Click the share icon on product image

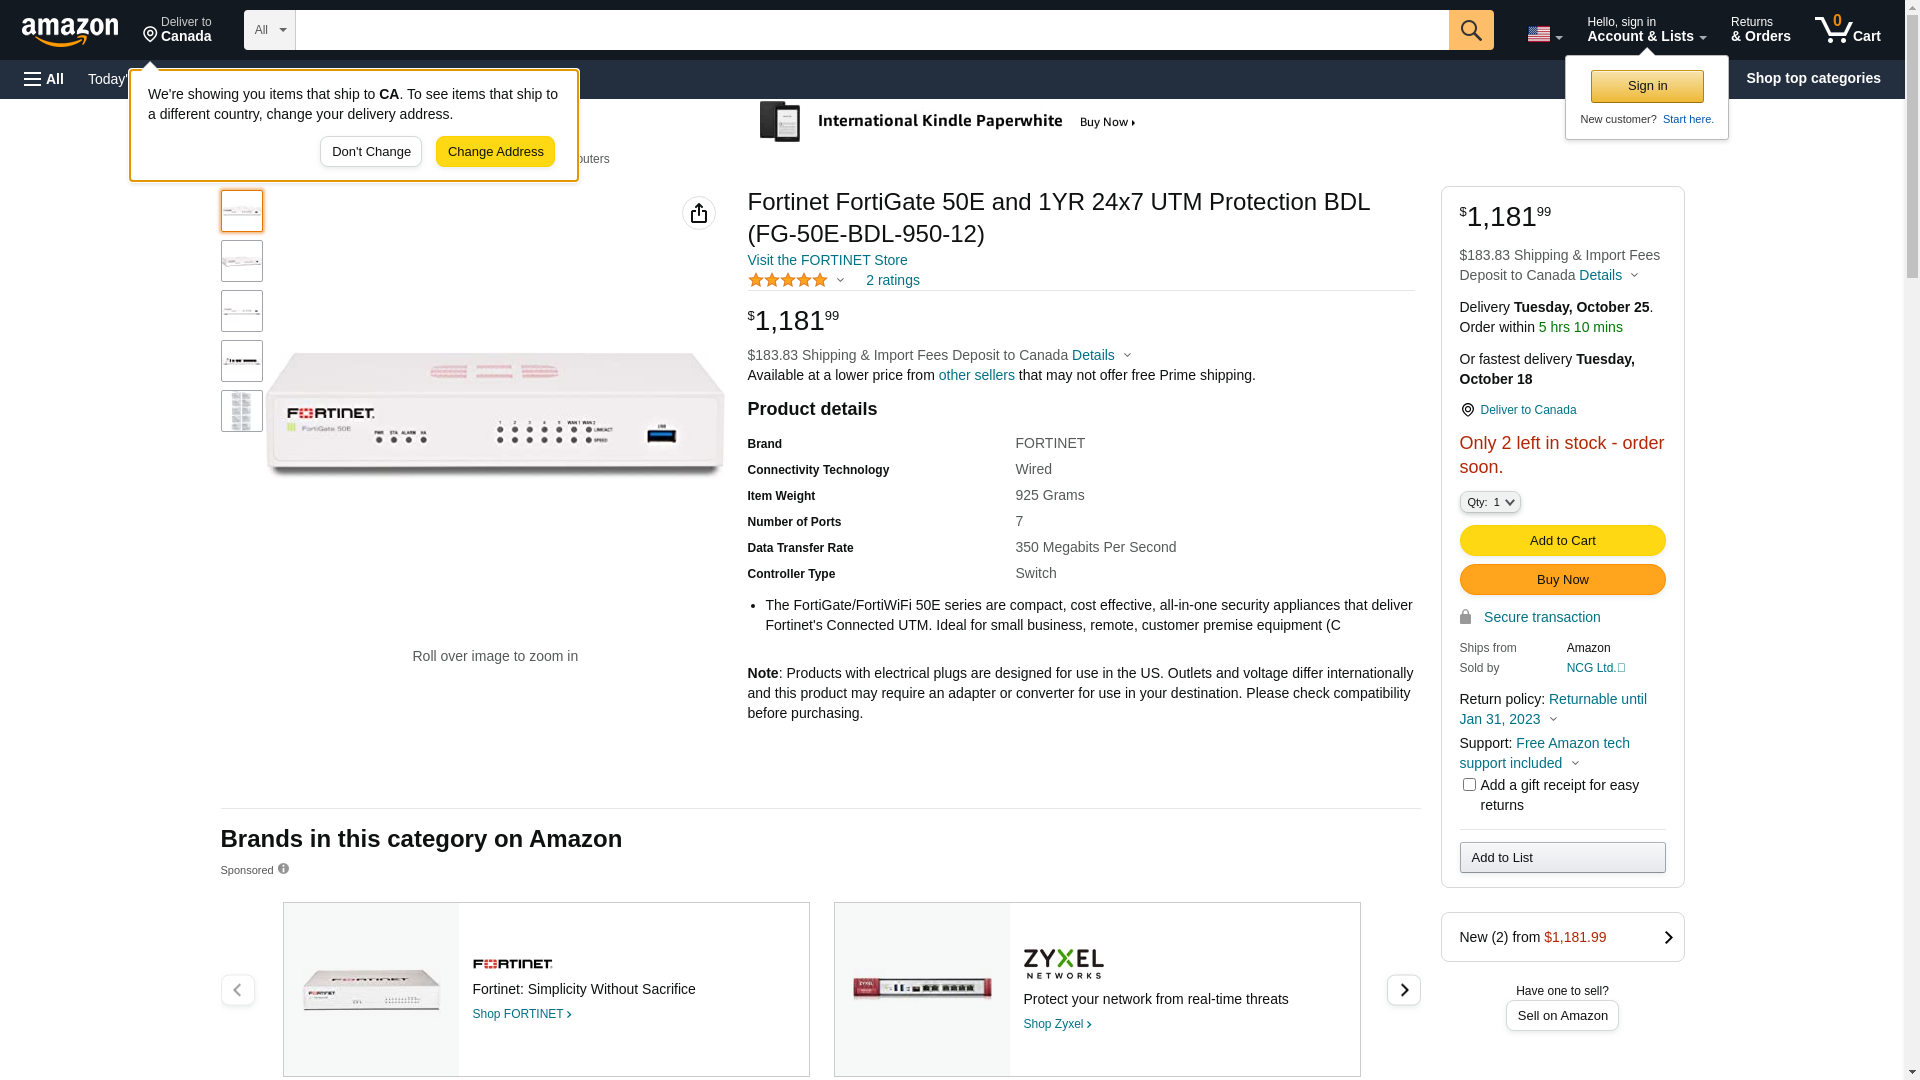[699, 213]
